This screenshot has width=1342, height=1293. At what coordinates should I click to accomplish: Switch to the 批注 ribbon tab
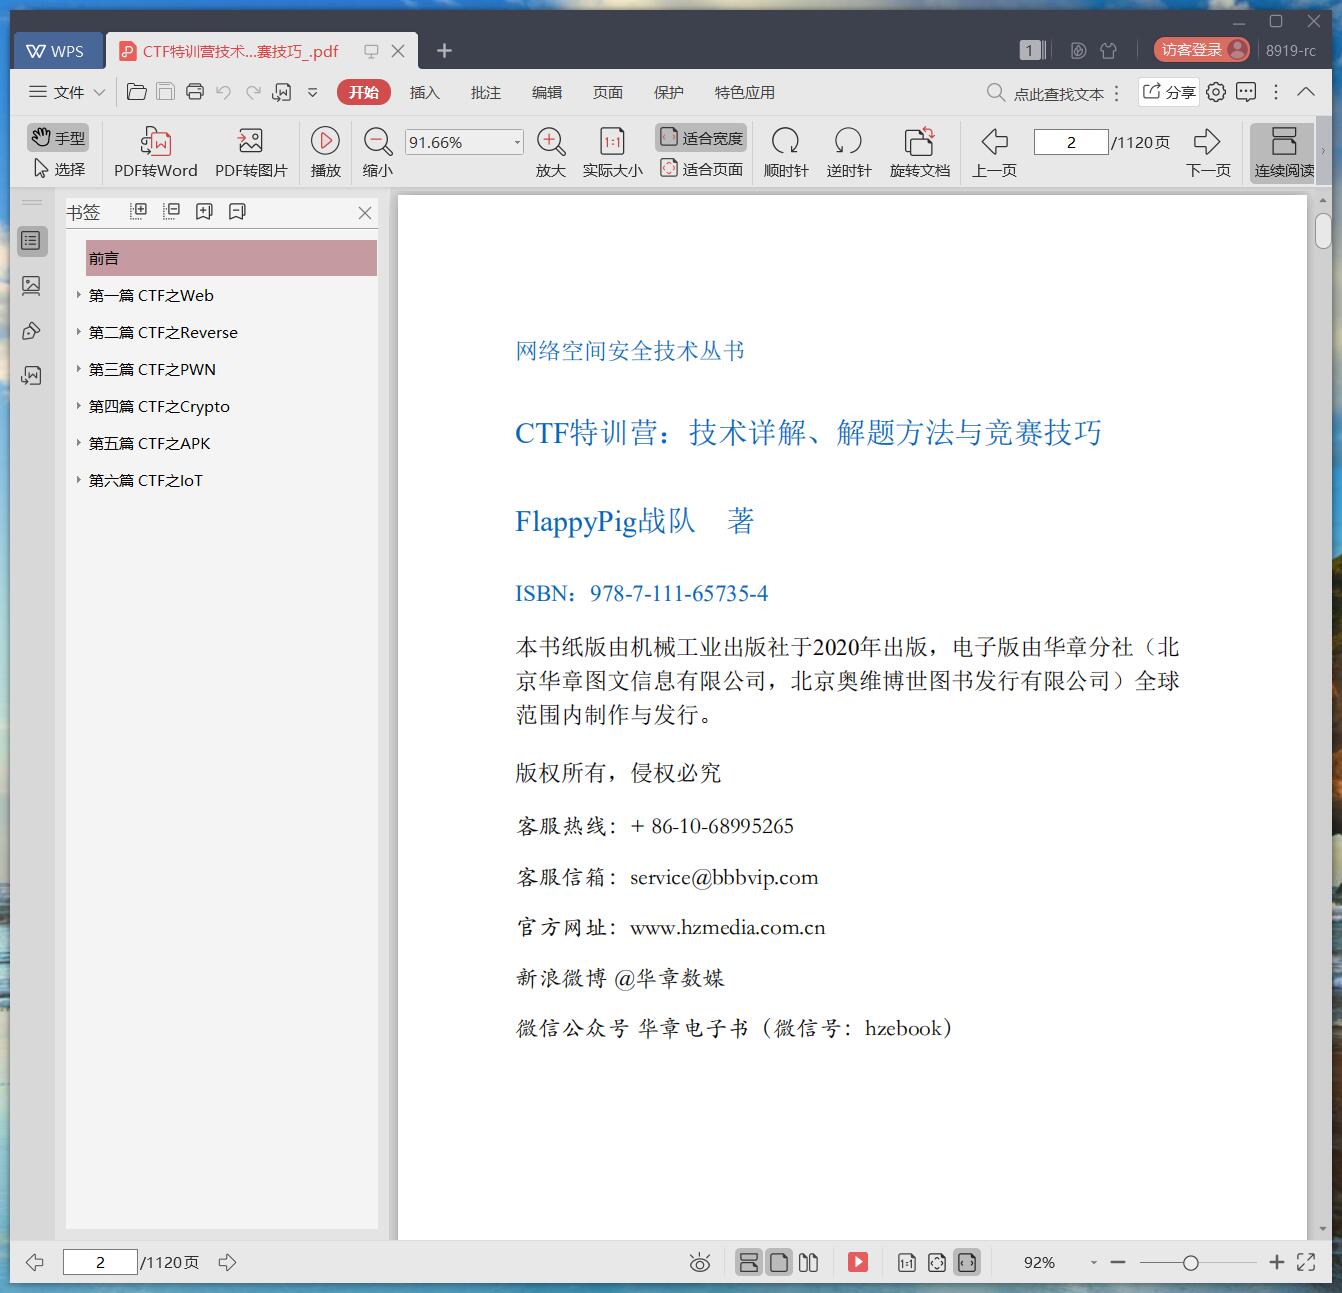pos(485,92)
